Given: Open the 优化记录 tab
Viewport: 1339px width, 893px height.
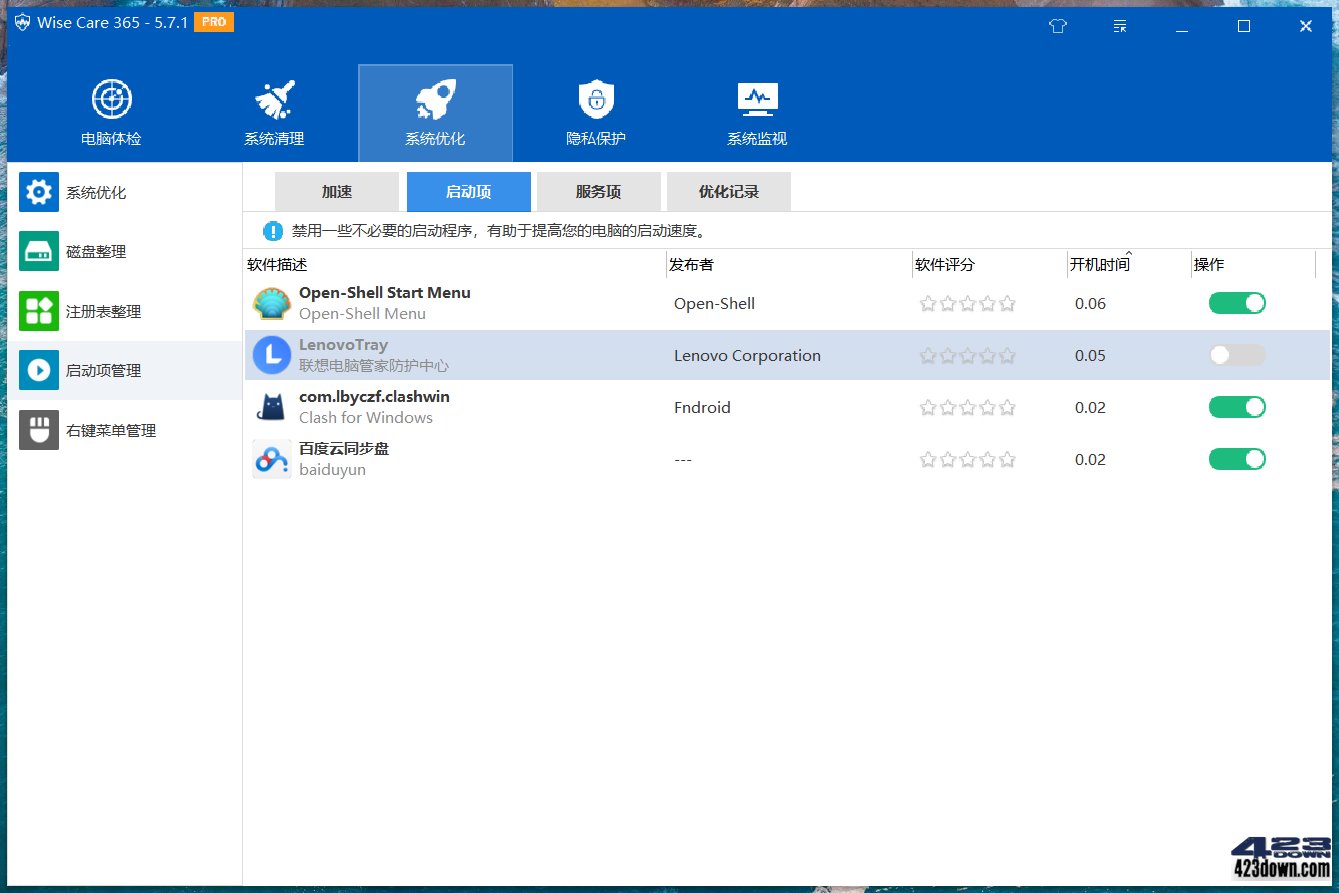Looking at the screenshot, I should tap(728, 191).
